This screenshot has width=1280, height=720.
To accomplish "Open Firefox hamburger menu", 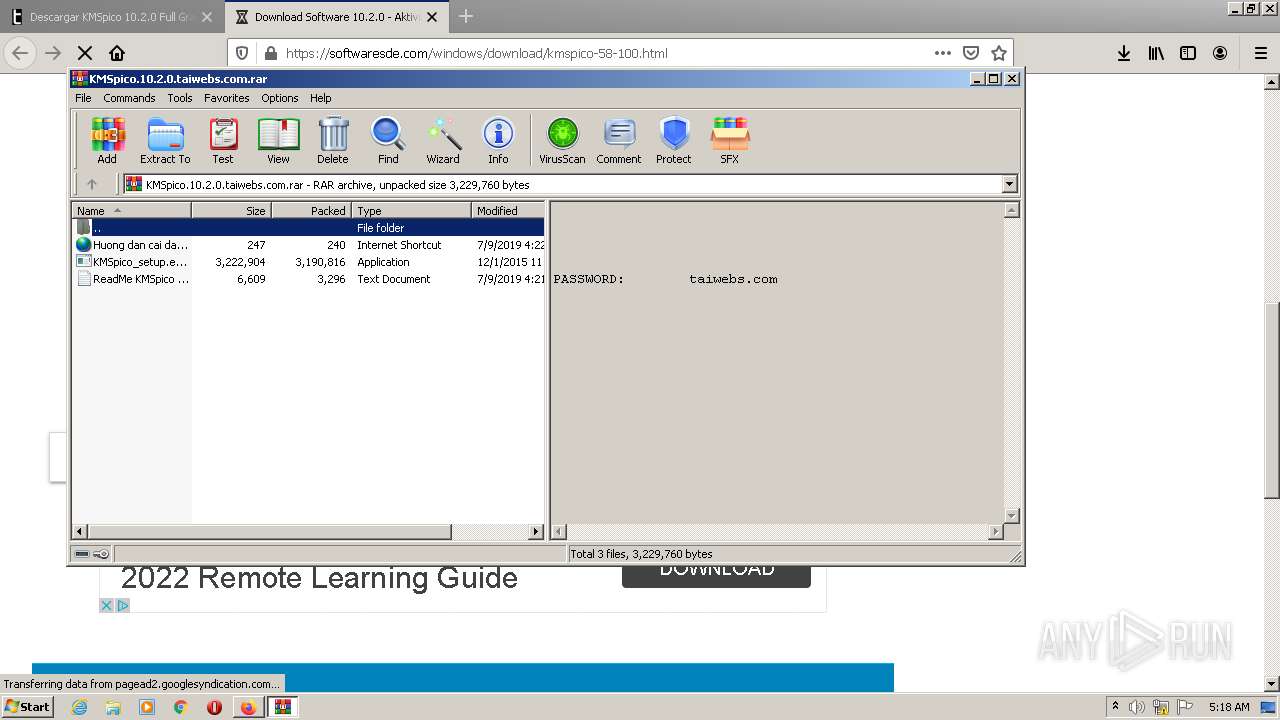I will pyautogui.click(x=1261, y=53).
